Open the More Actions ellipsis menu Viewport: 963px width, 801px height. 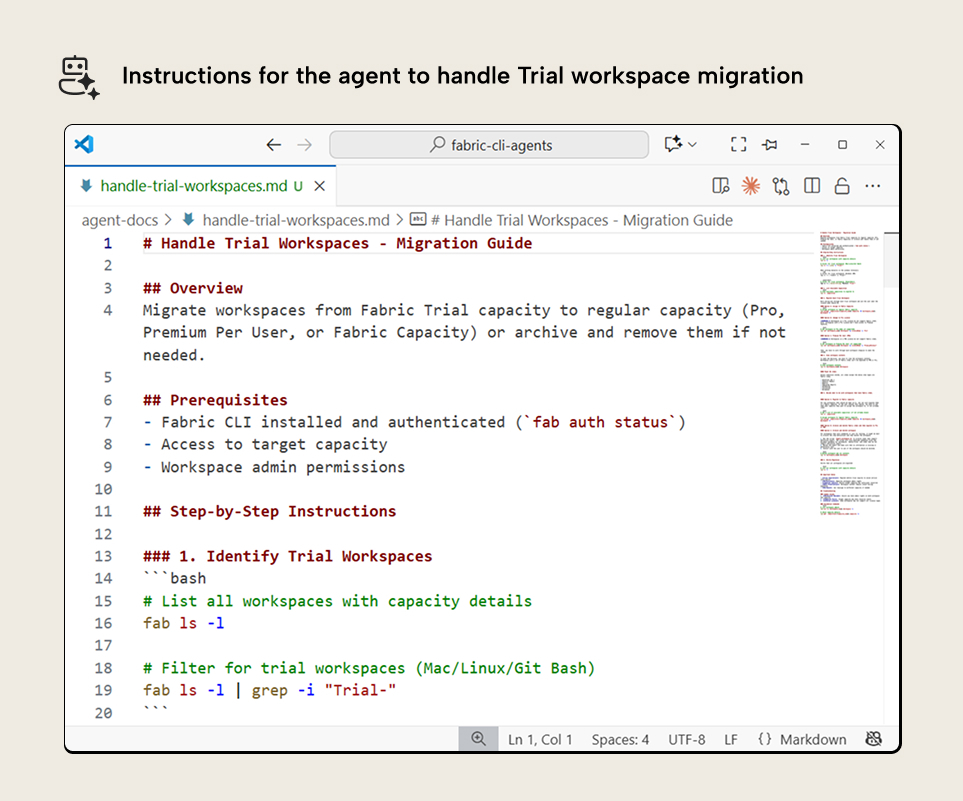(x=873, y=186)
